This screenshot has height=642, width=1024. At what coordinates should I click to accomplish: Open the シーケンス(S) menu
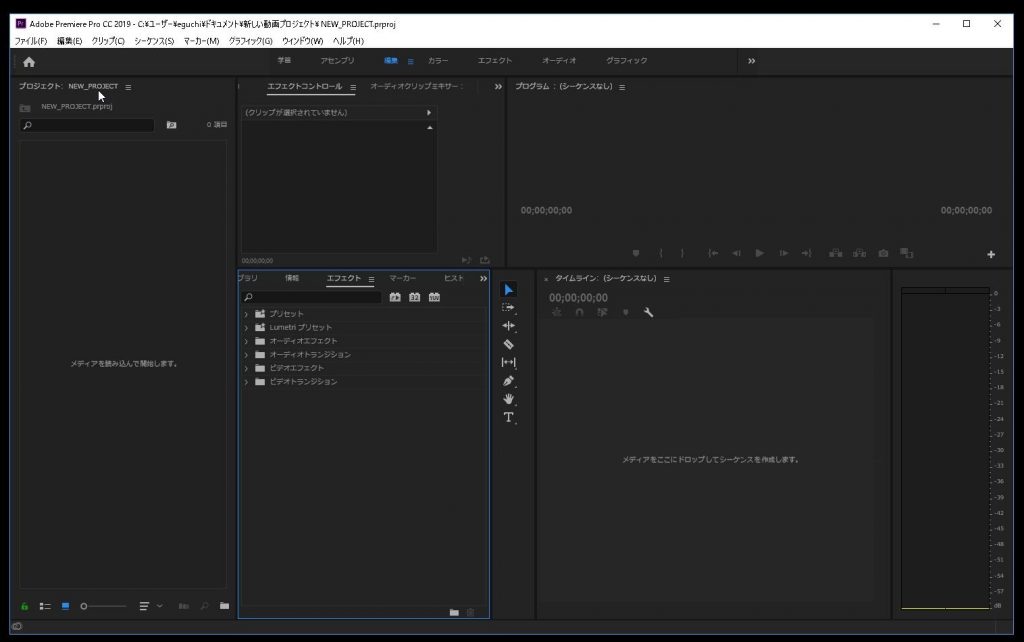click(154, 41)
